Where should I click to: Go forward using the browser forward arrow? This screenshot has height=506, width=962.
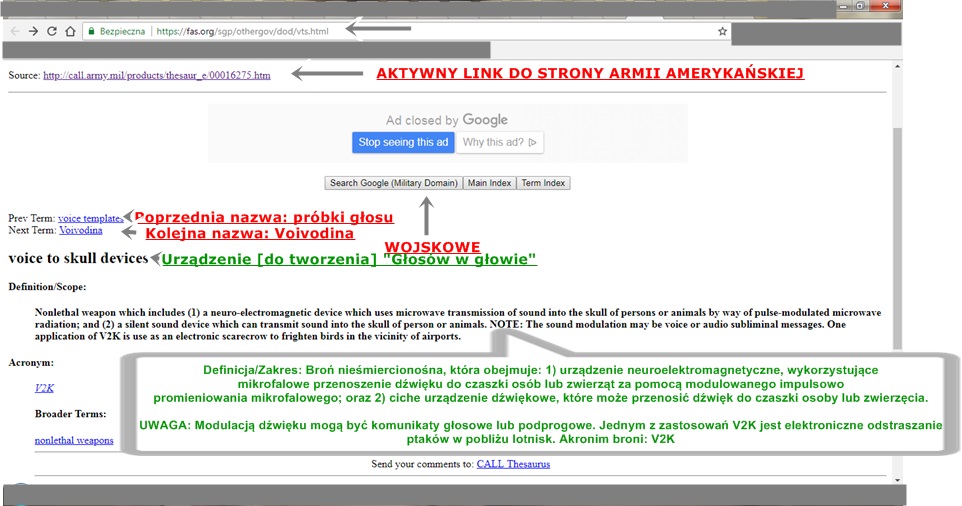(x=33, y=31)
